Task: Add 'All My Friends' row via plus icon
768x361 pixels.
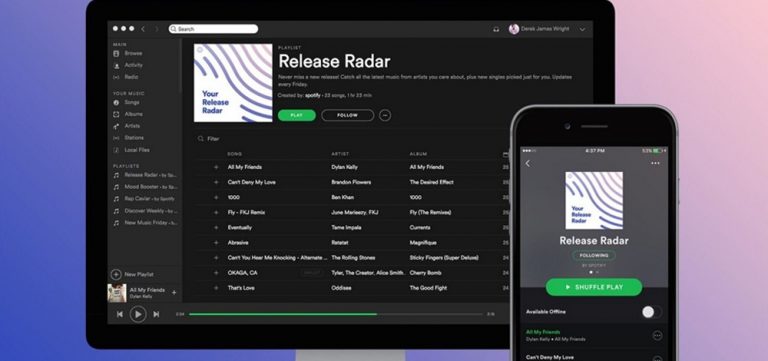Action: 216,167
